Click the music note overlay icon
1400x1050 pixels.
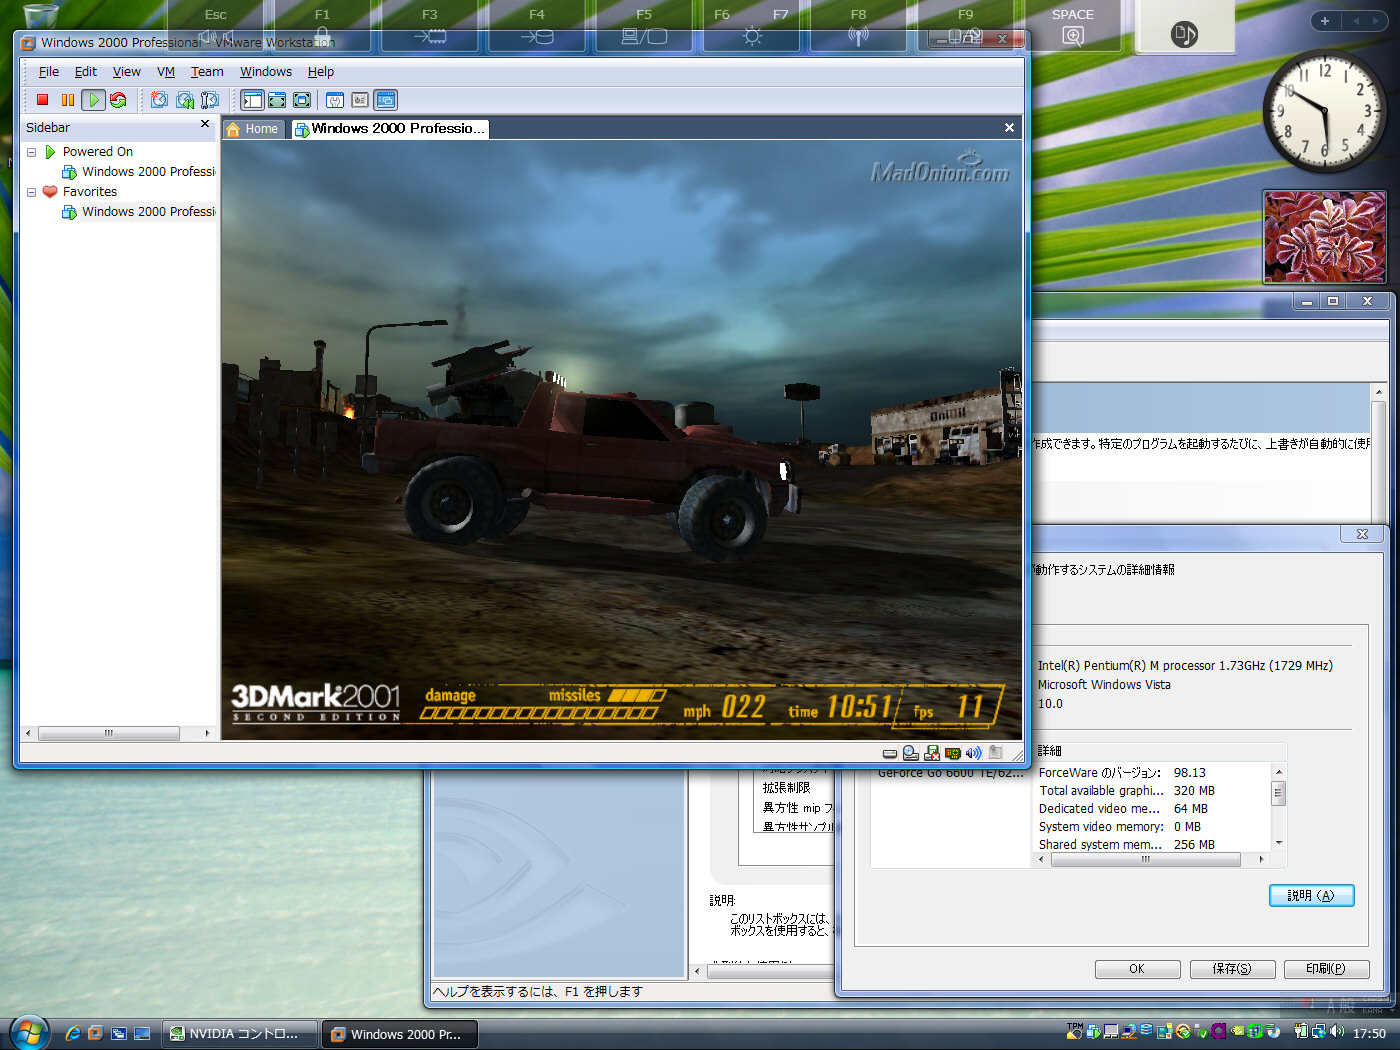1184,35
